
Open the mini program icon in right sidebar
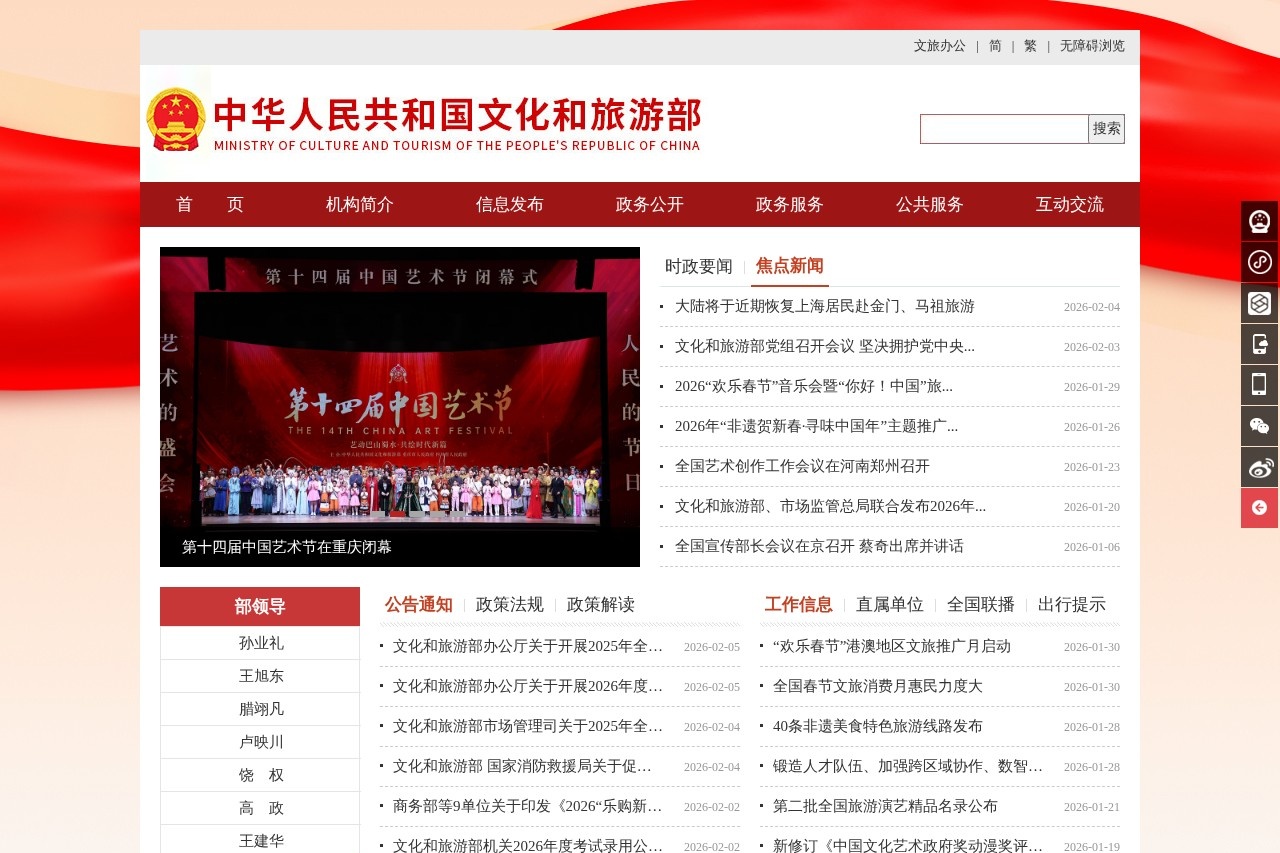pos(1259,262)
